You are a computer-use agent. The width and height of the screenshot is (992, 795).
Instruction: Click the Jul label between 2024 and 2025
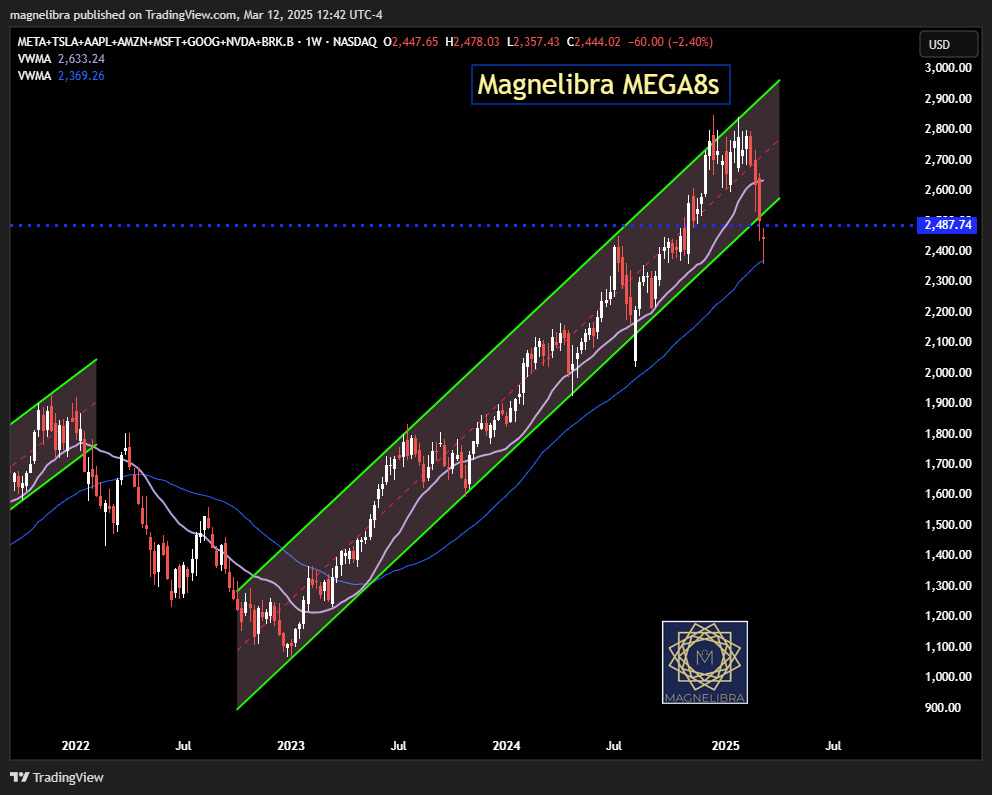tap(614, 746)
